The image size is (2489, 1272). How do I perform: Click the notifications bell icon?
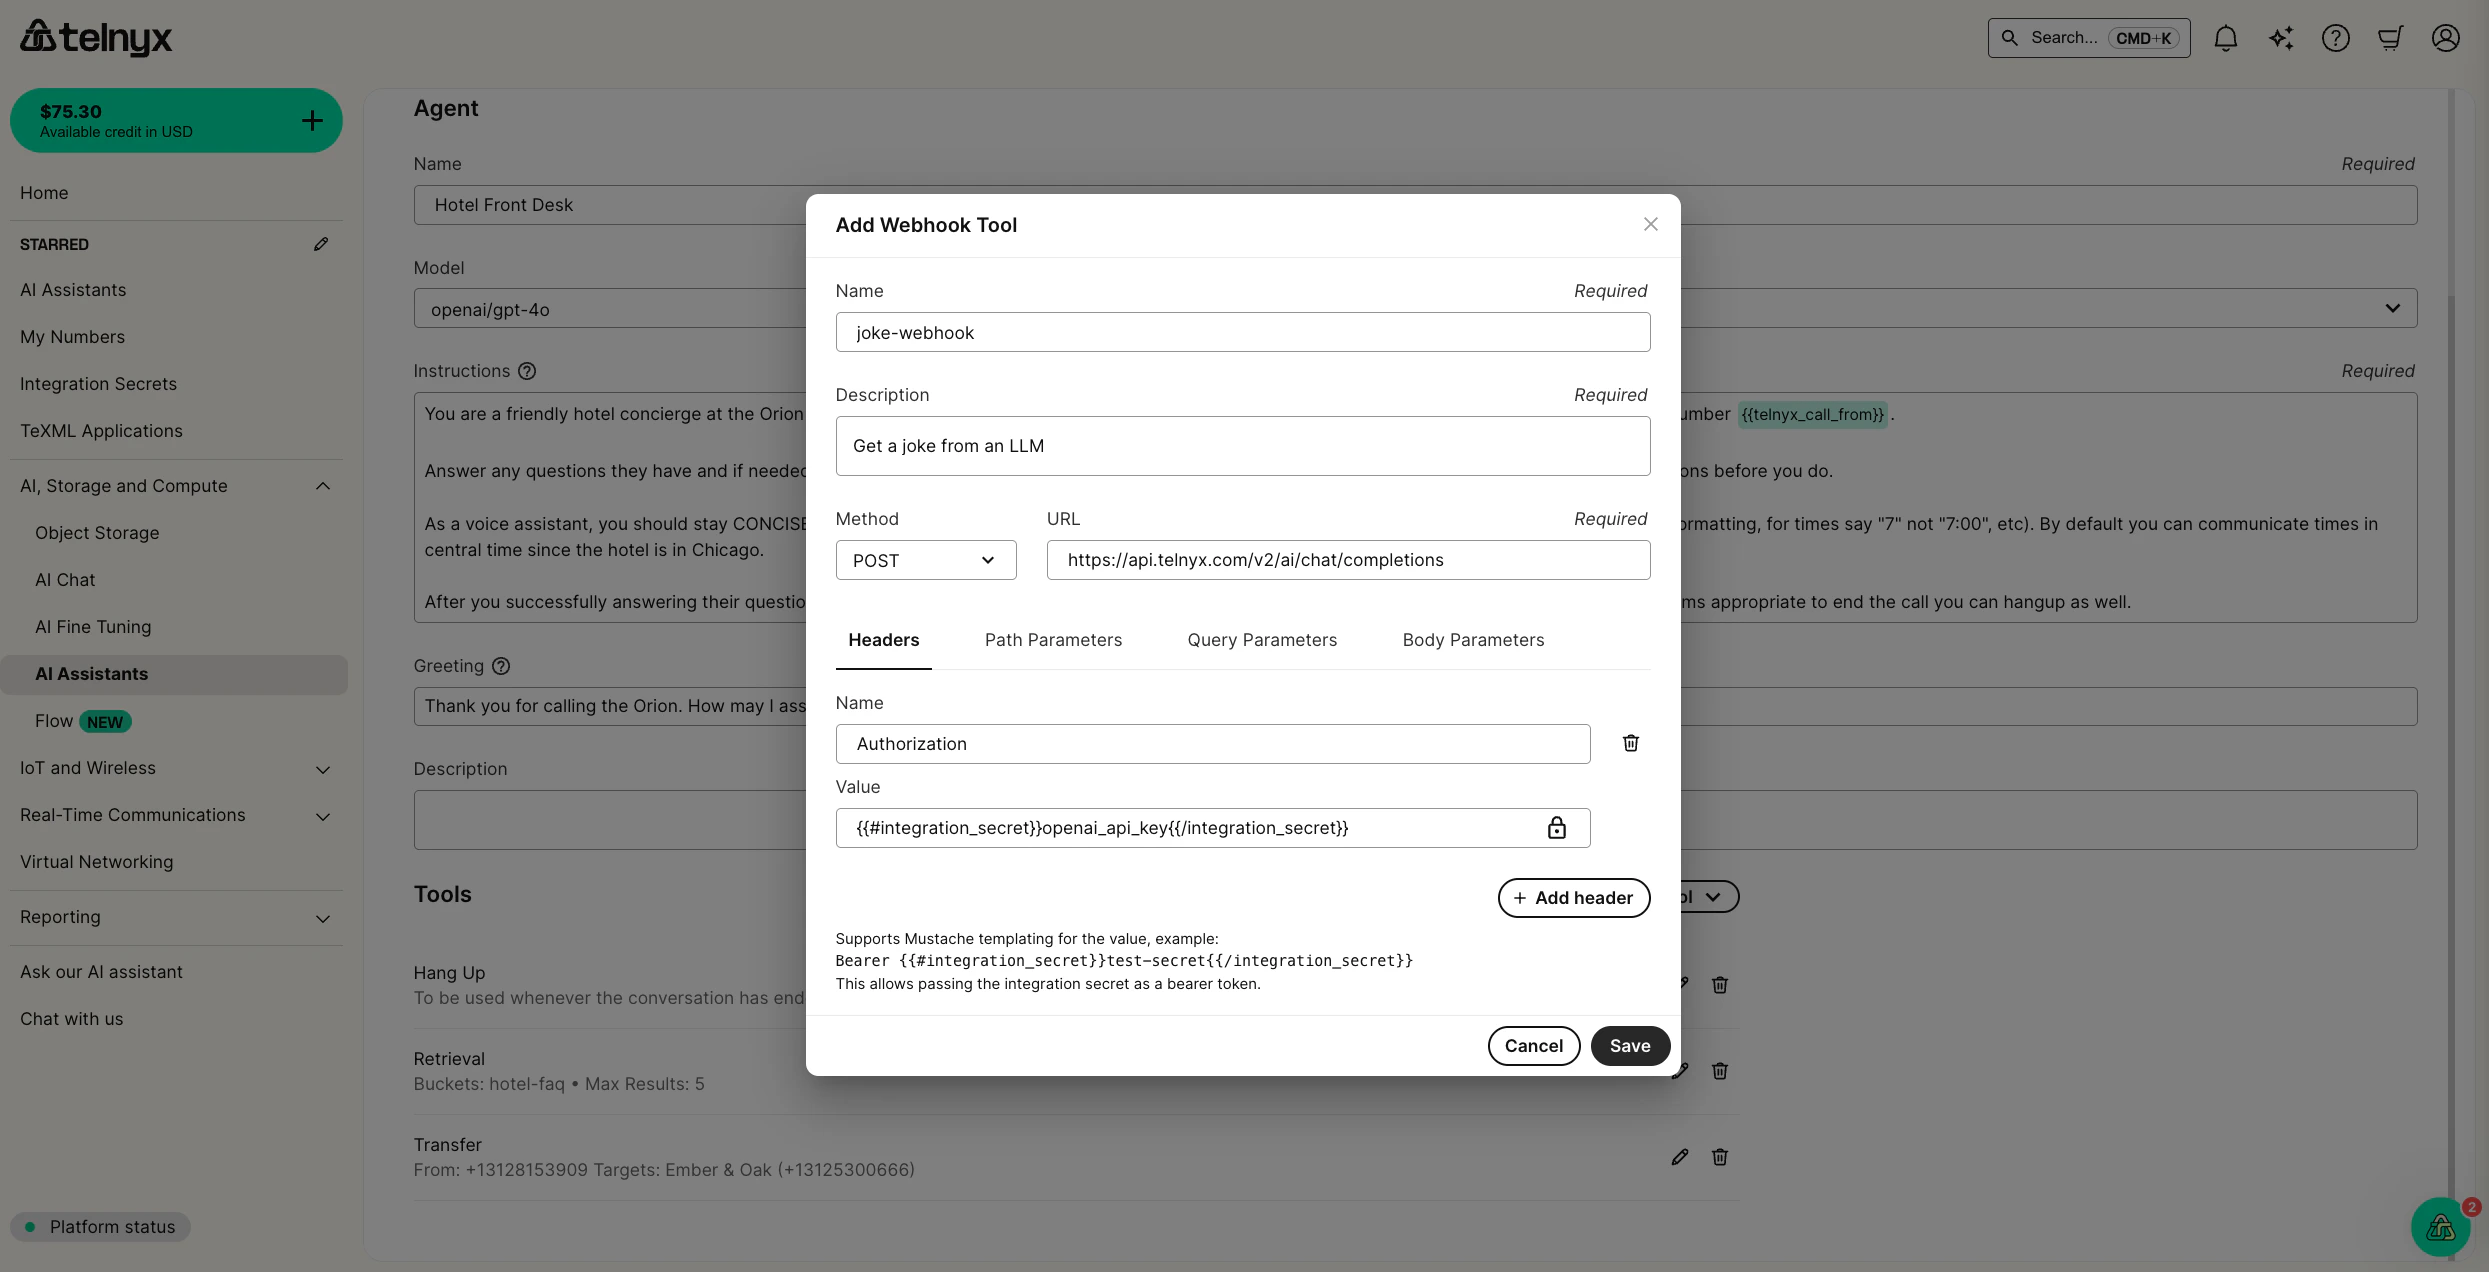coord(2226,37)
